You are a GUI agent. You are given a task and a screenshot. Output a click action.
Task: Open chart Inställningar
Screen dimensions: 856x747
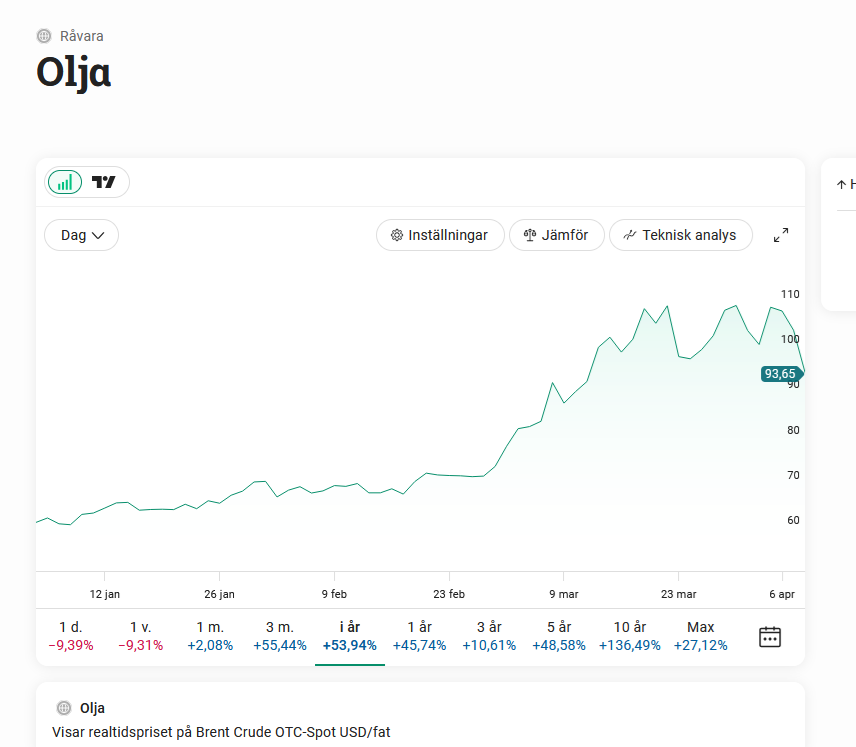point(440,235)
